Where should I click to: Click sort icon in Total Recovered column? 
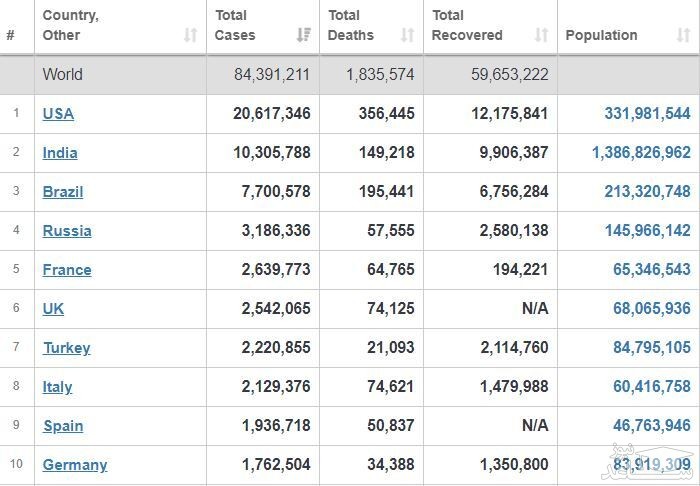tap(541, 35)
